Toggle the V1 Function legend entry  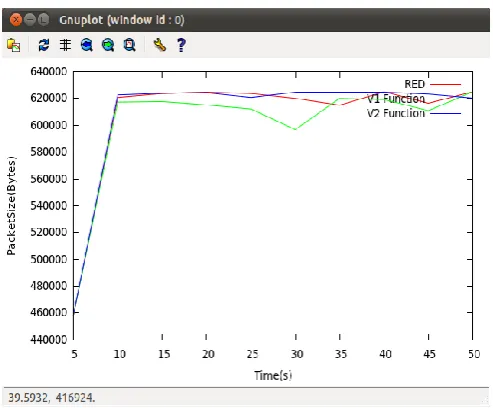(396, 99)
